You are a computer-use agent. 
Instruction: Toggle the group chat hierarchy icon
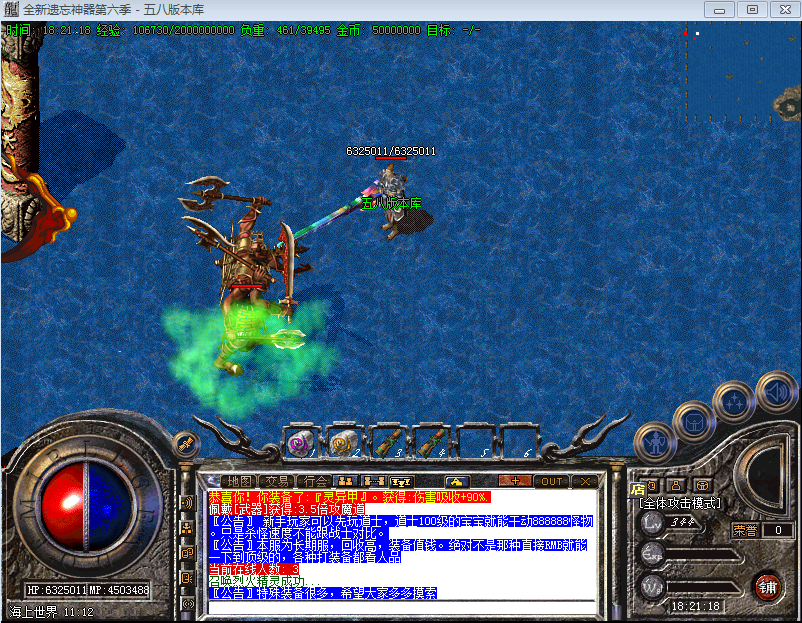pyautogui.click(x=187, y=528)
